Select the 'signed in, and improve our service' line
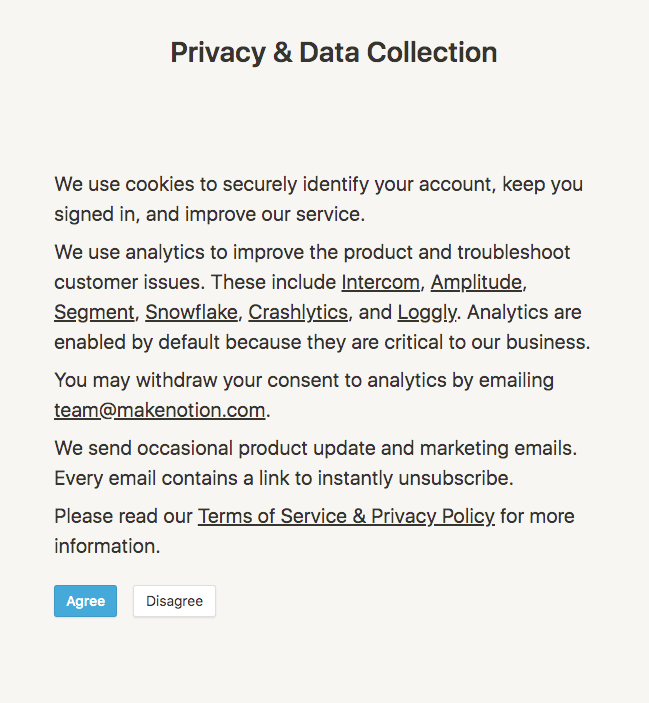Screen dimensions: 649x703 (210, 214)
